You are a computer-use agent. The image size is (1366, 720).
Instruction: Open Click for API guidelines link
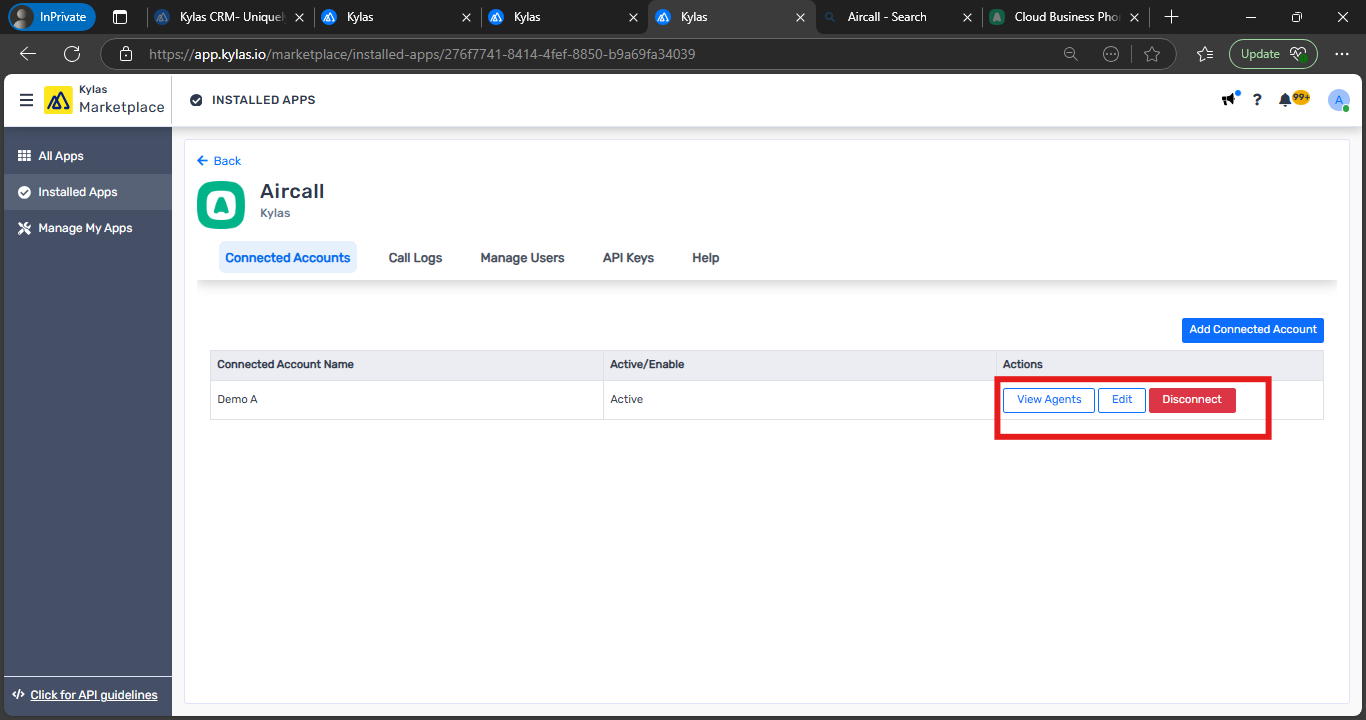point(94,695)
